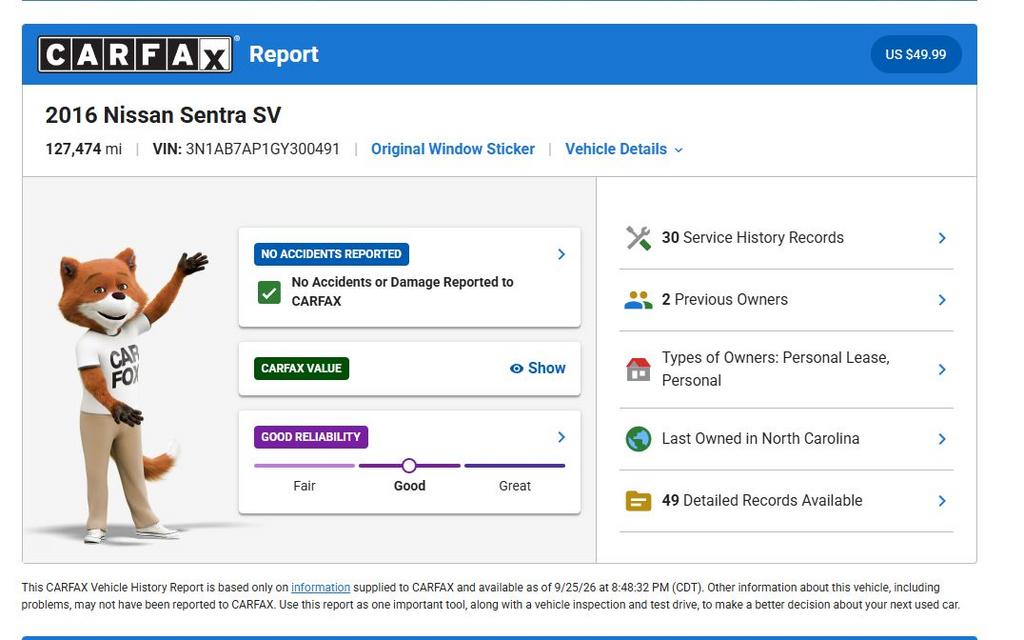Open 30 Service History Records row
The height and width of the screenshot is (640, 1024).
click(786, 238)
